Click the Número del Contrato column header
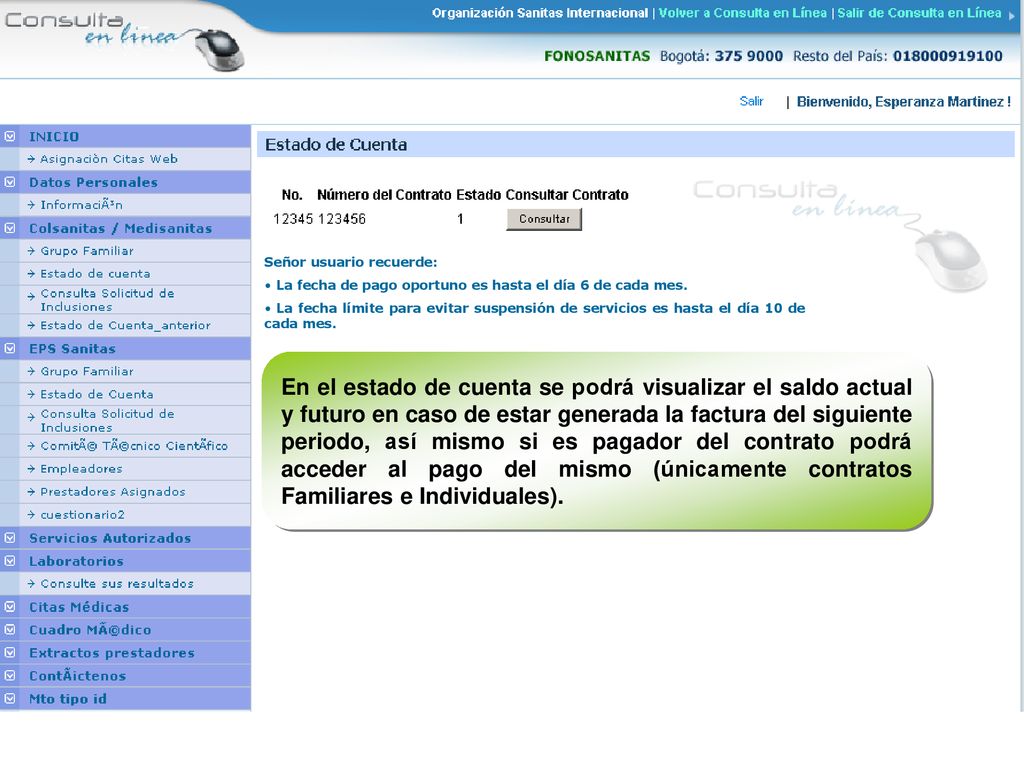The height and width of the screenshot is (768, 1024). (x=384, y=195)
